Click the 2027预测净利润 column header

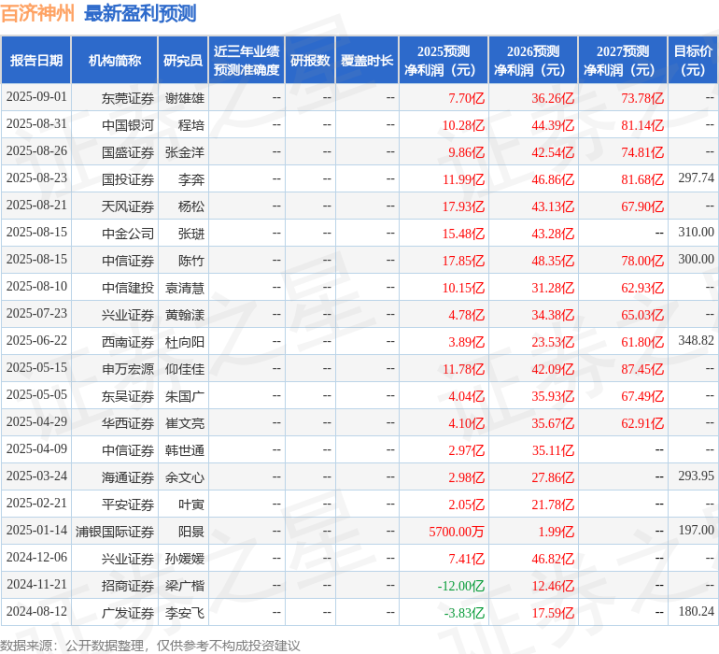coord(622,61)
